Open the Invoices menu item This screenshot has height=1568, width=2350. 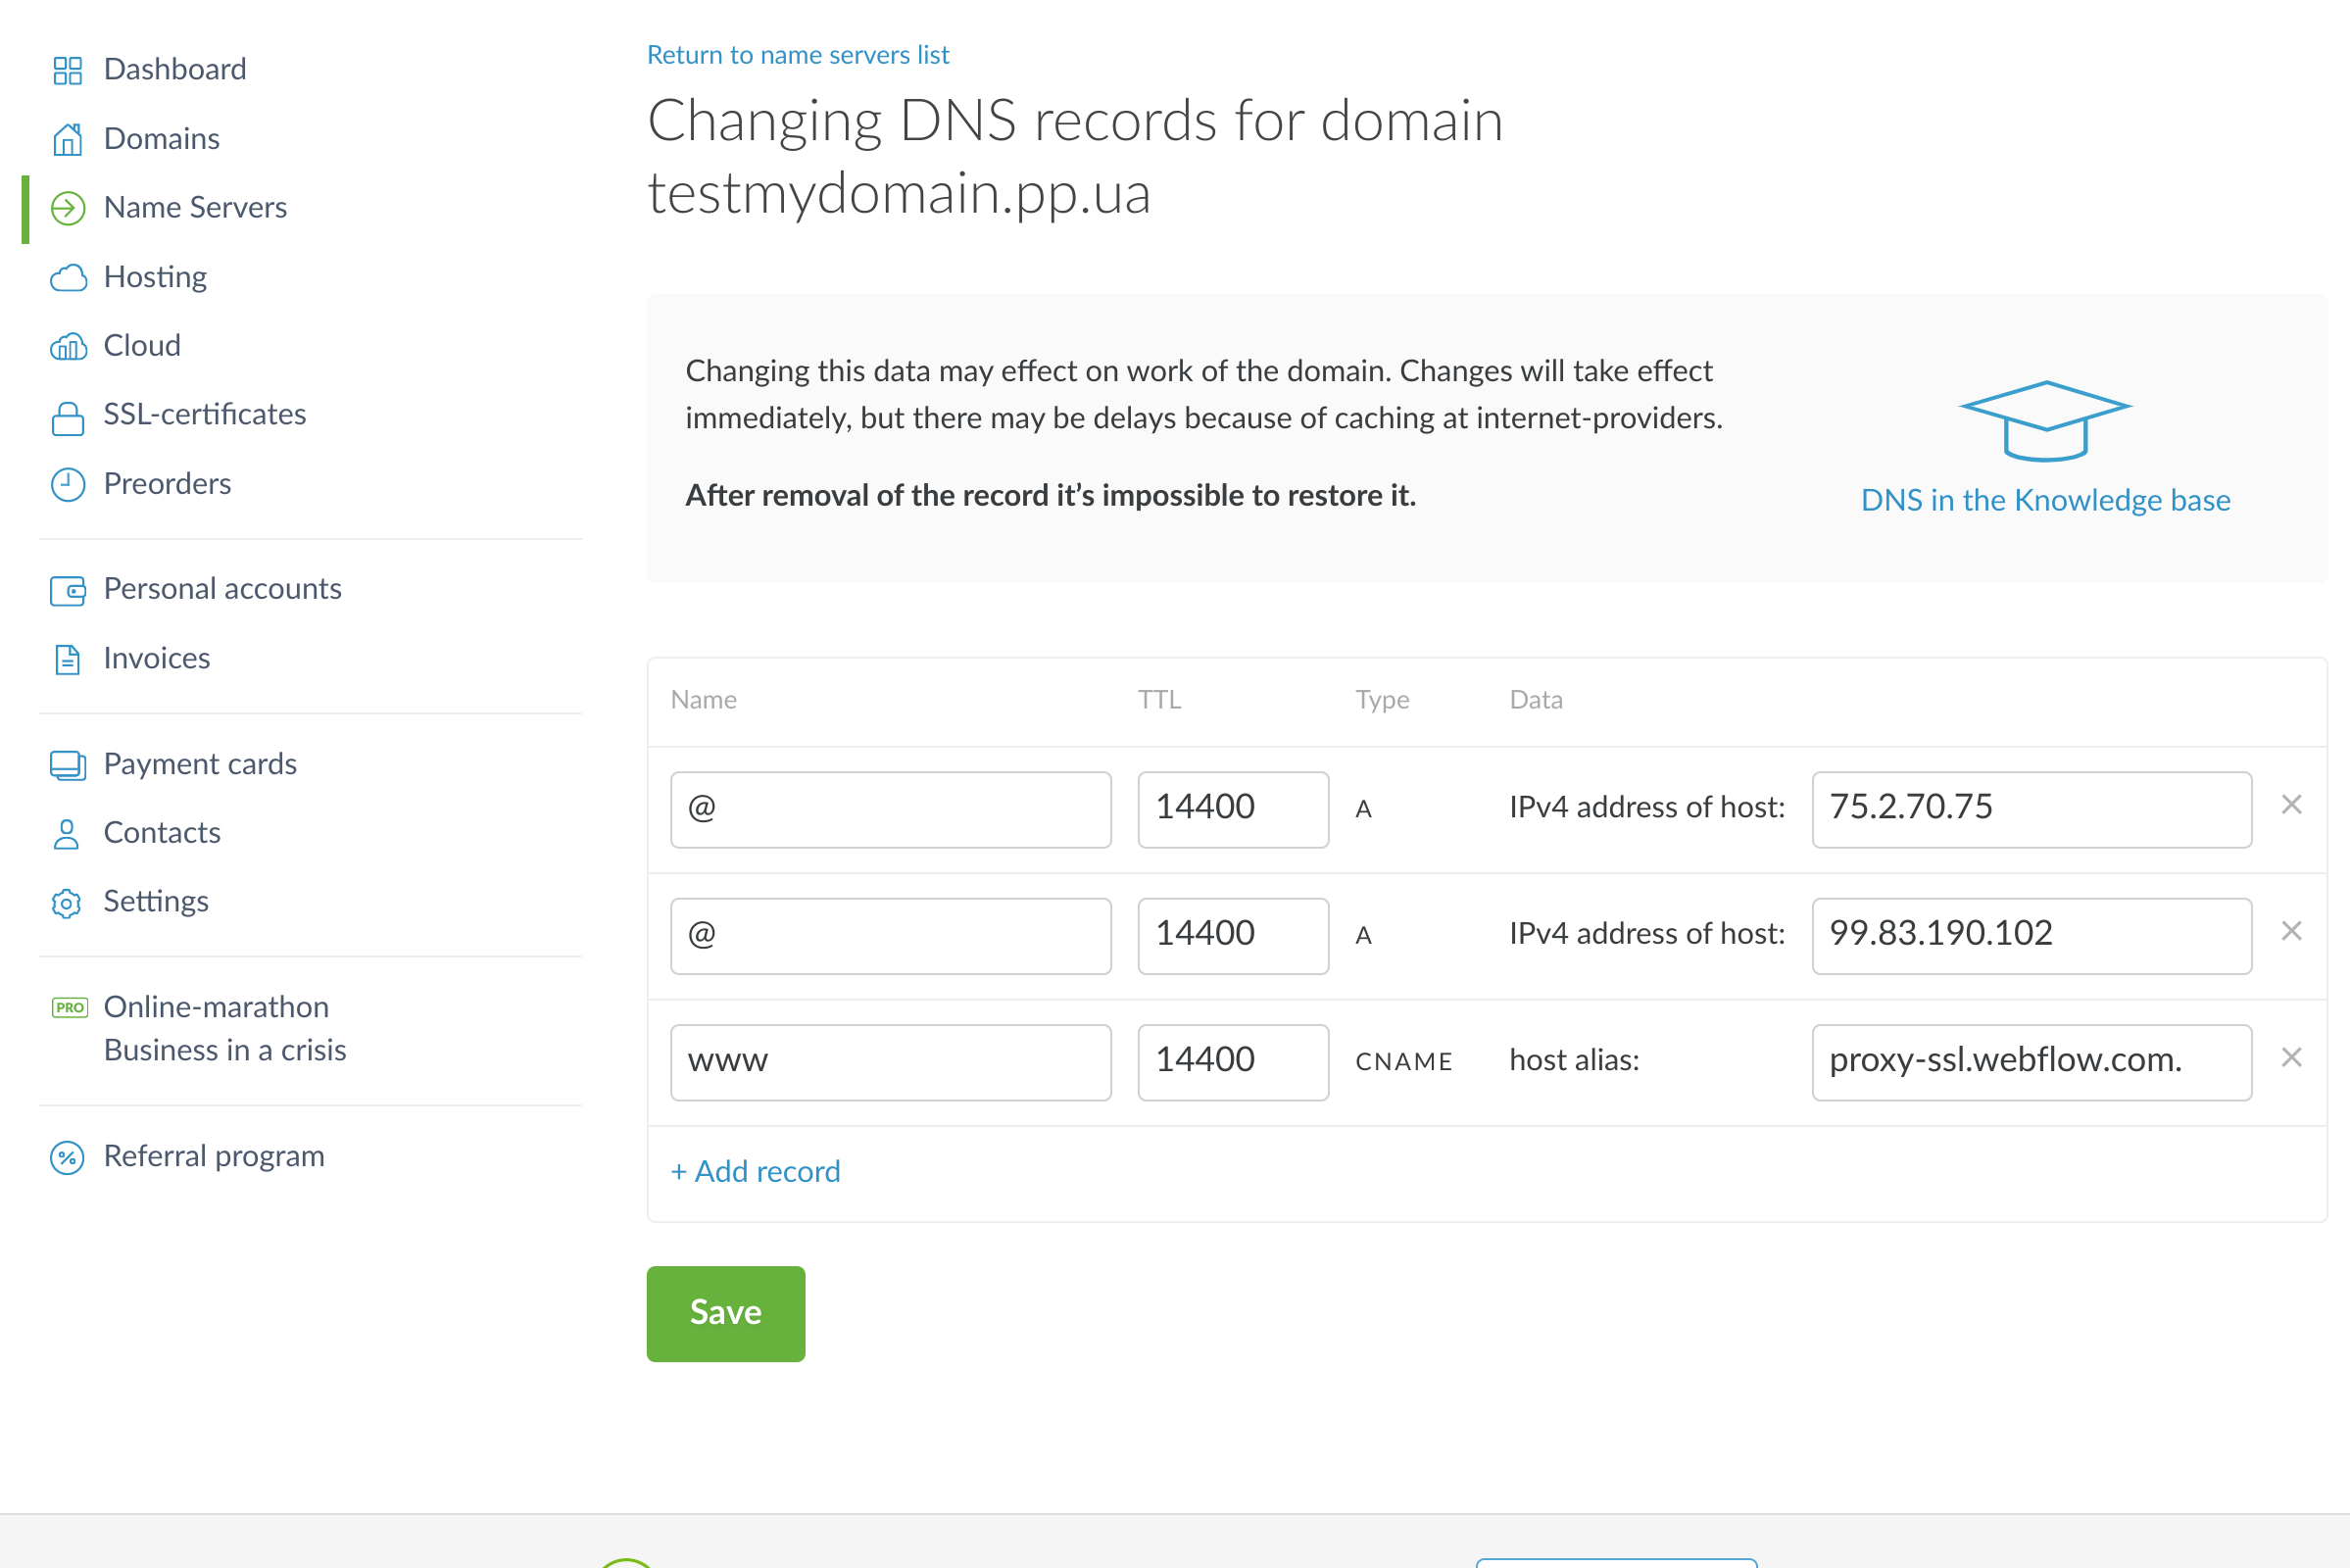(156, 658)
